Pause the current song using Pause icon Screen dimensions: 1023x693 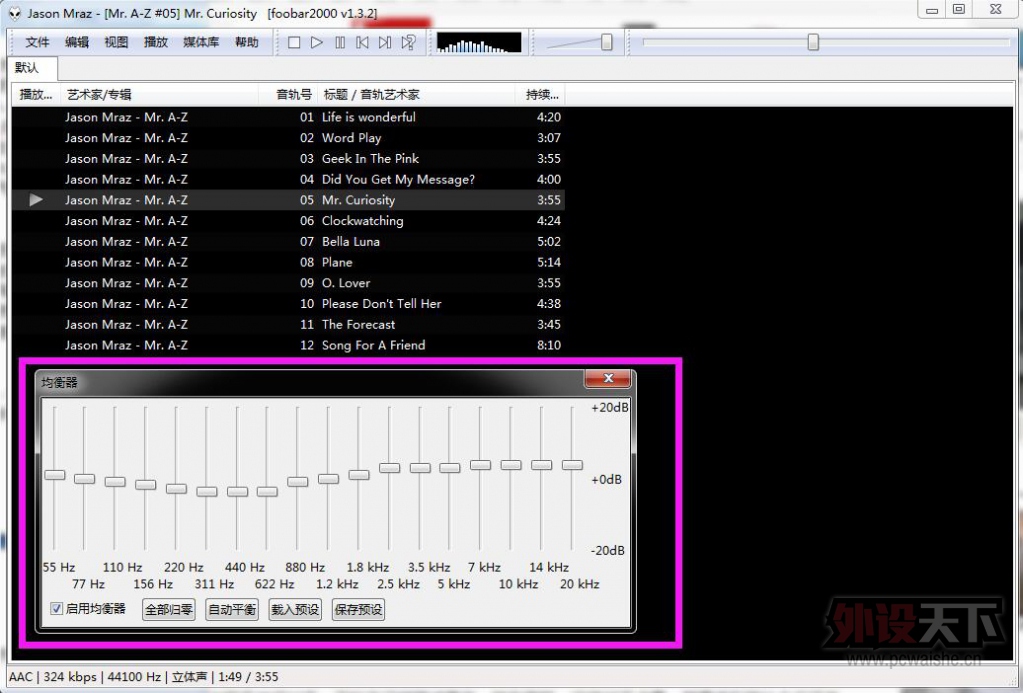click(340, 42)
